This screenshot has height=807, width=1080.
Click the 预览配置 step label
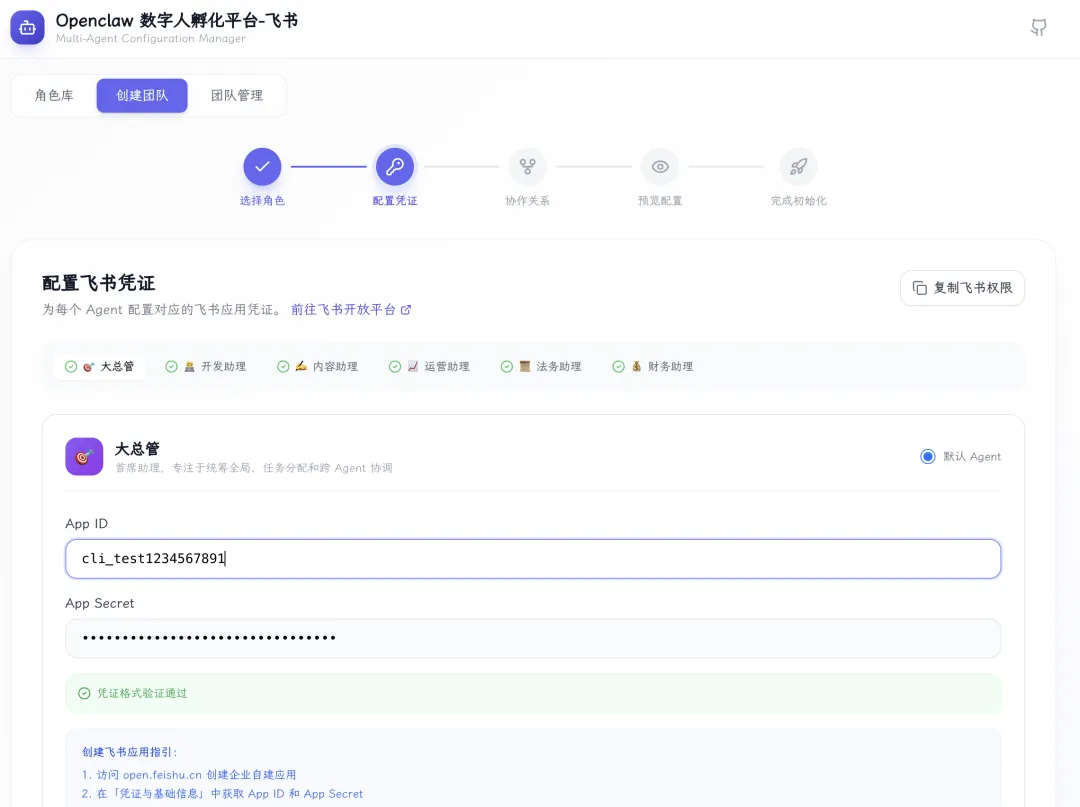click(660, 200)
